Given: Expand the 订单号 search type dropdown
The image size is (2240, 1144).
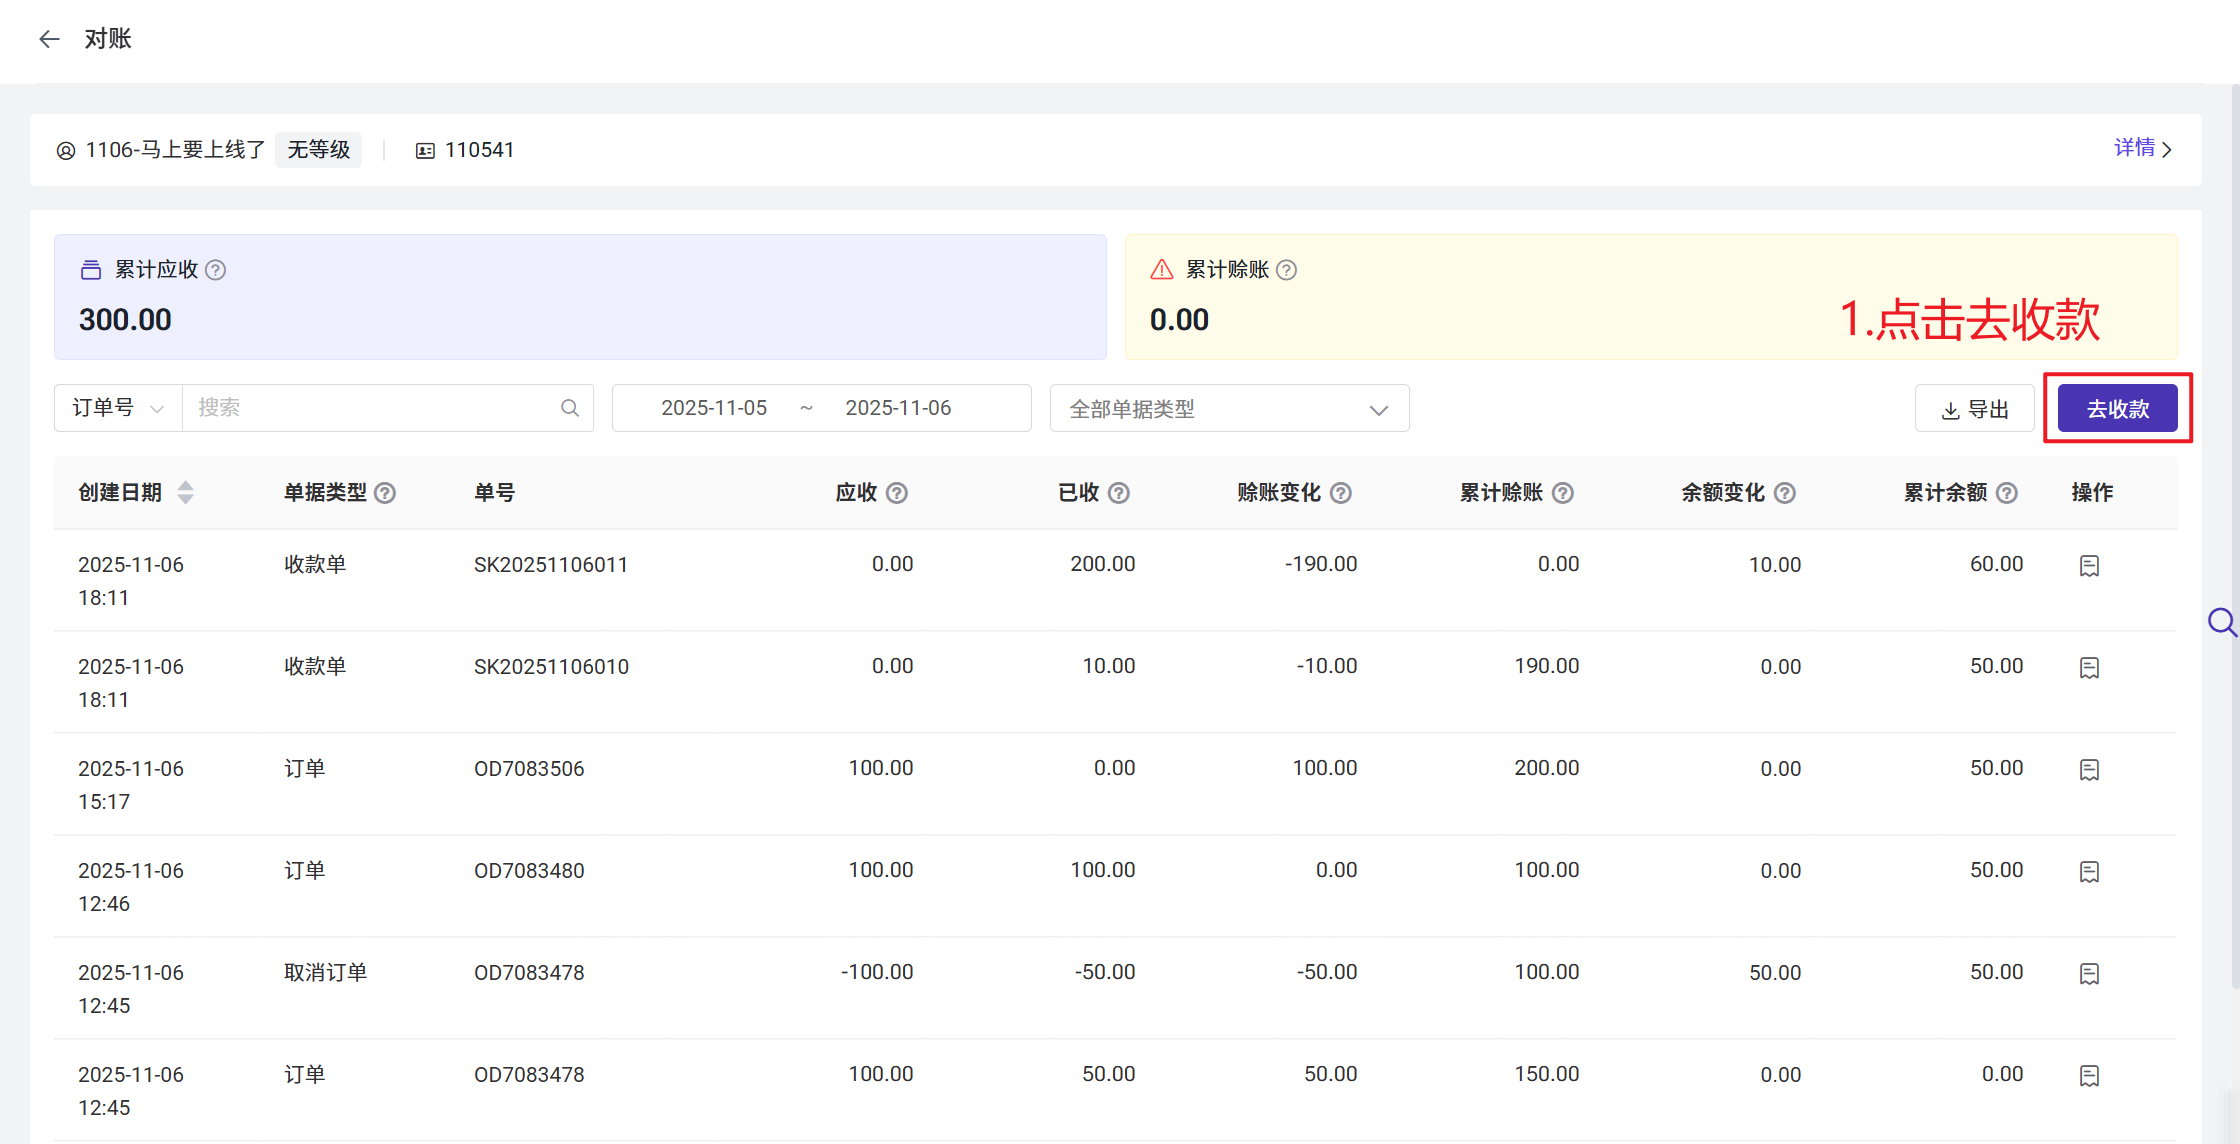Looking at the screenshot, I should pyautogui.click(x=118, y=408).
